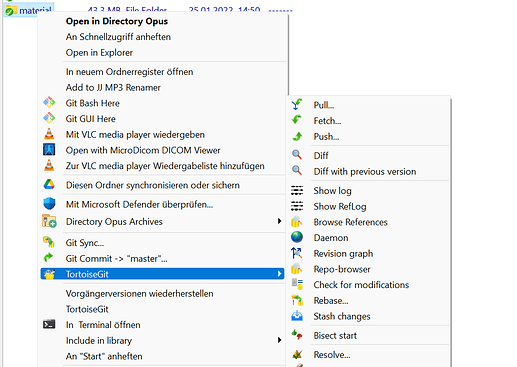Click the Git Commit green arrow icon
Viewport: 517px width, 367px height.
click(49, 258)
